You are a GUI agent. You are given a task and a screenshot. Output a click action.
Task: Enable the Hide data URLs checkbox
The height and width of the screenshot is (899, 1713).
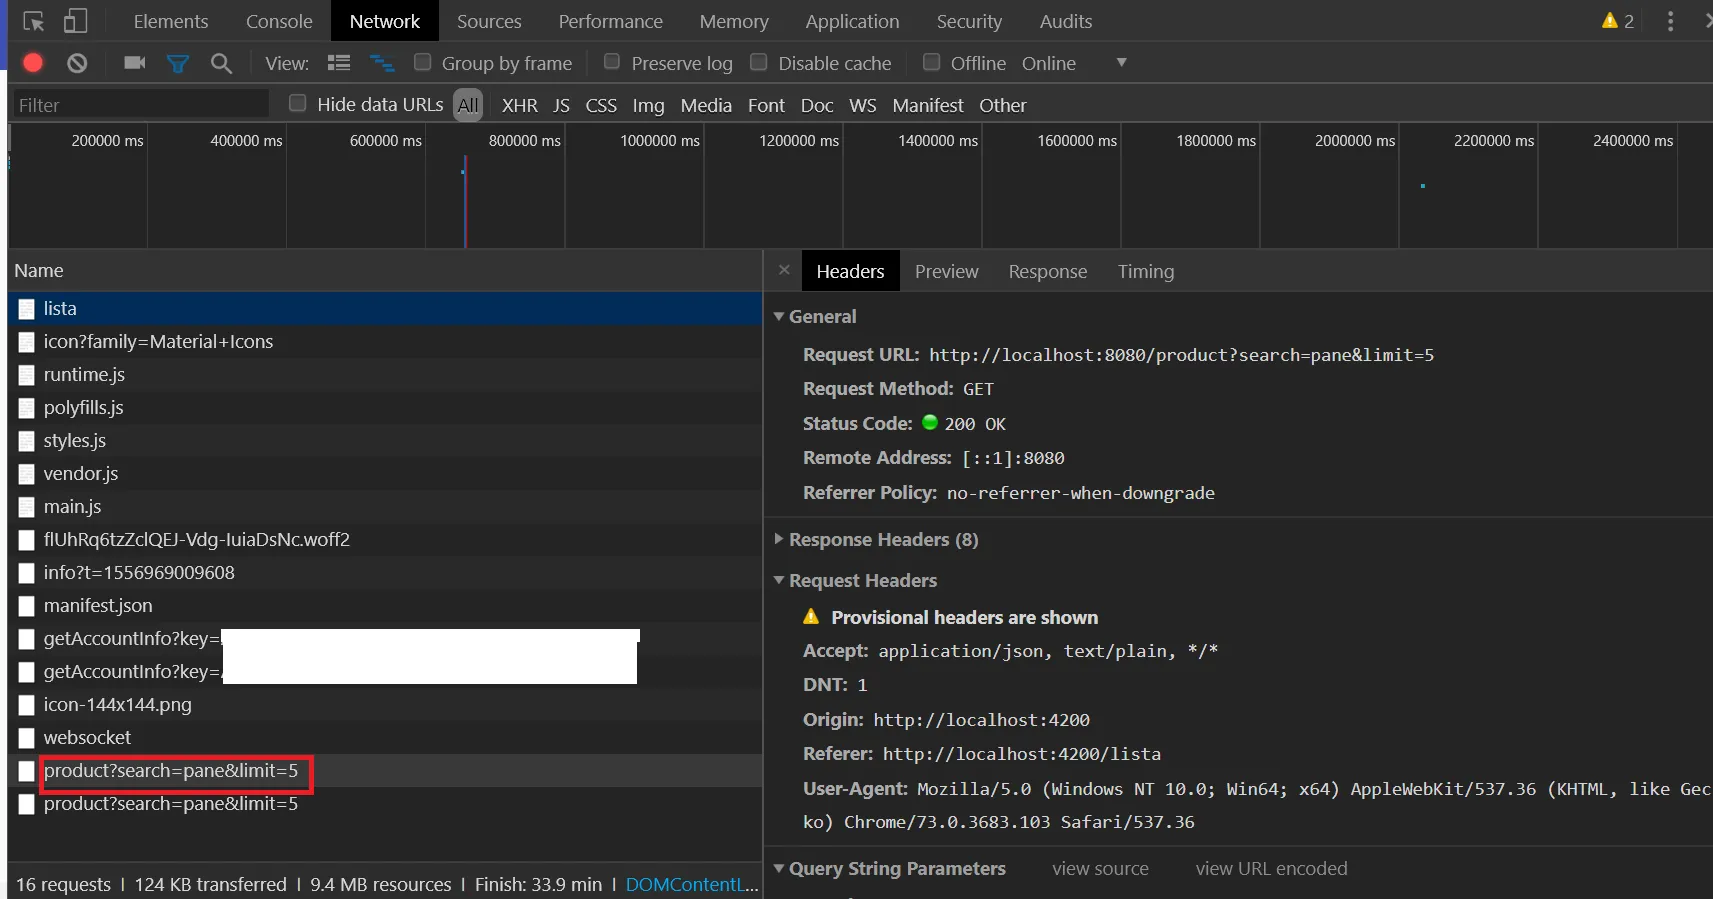[297, 103]
